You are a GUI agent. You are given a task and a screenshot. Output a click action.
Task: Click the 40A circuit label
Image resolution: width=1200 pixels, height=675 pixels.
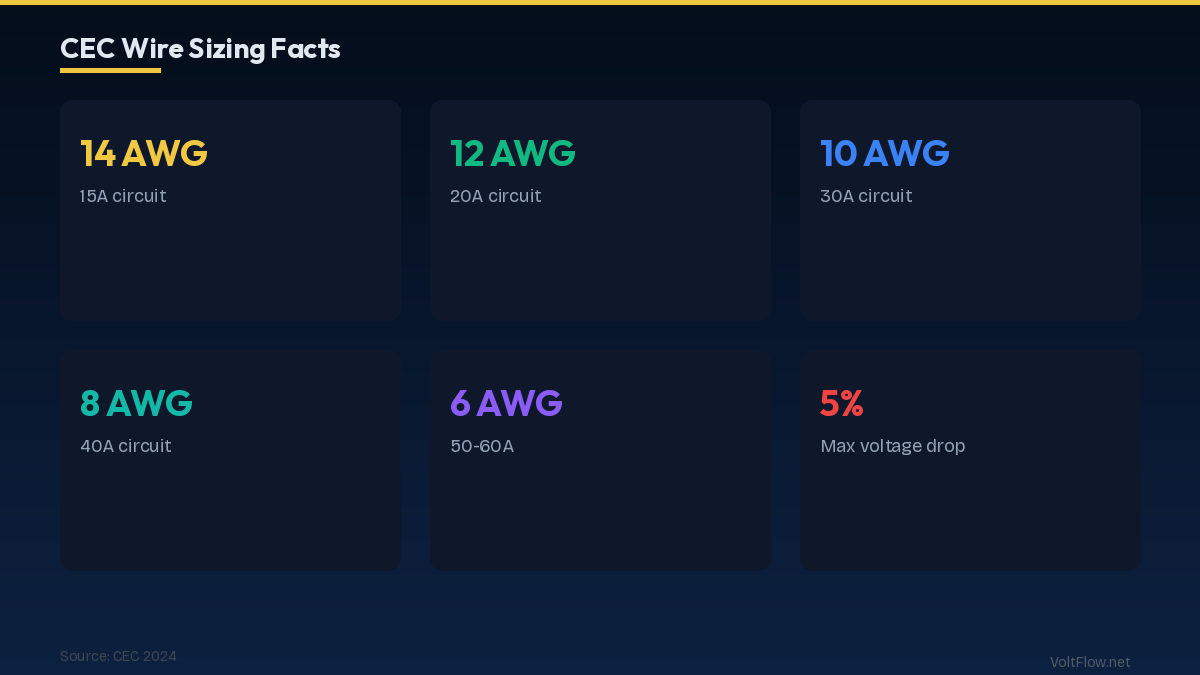(x=126, y=446)
